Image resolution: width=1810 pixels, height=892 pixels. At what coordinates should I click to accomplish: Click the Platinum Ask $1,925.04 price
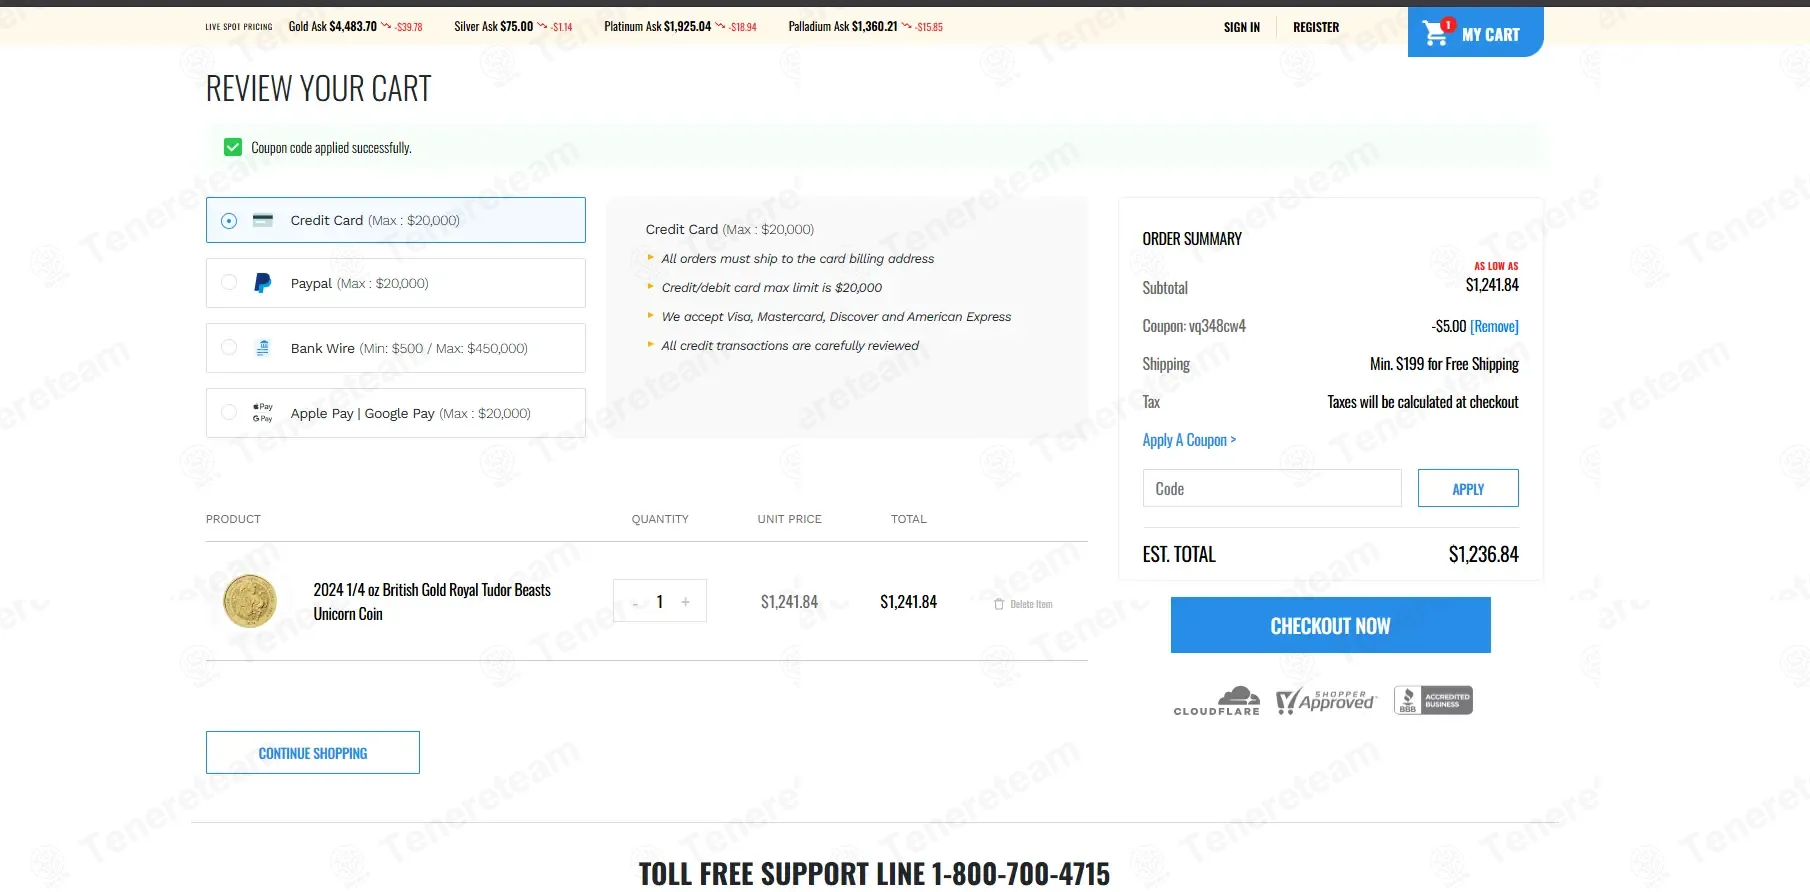[x=658, y=27]
